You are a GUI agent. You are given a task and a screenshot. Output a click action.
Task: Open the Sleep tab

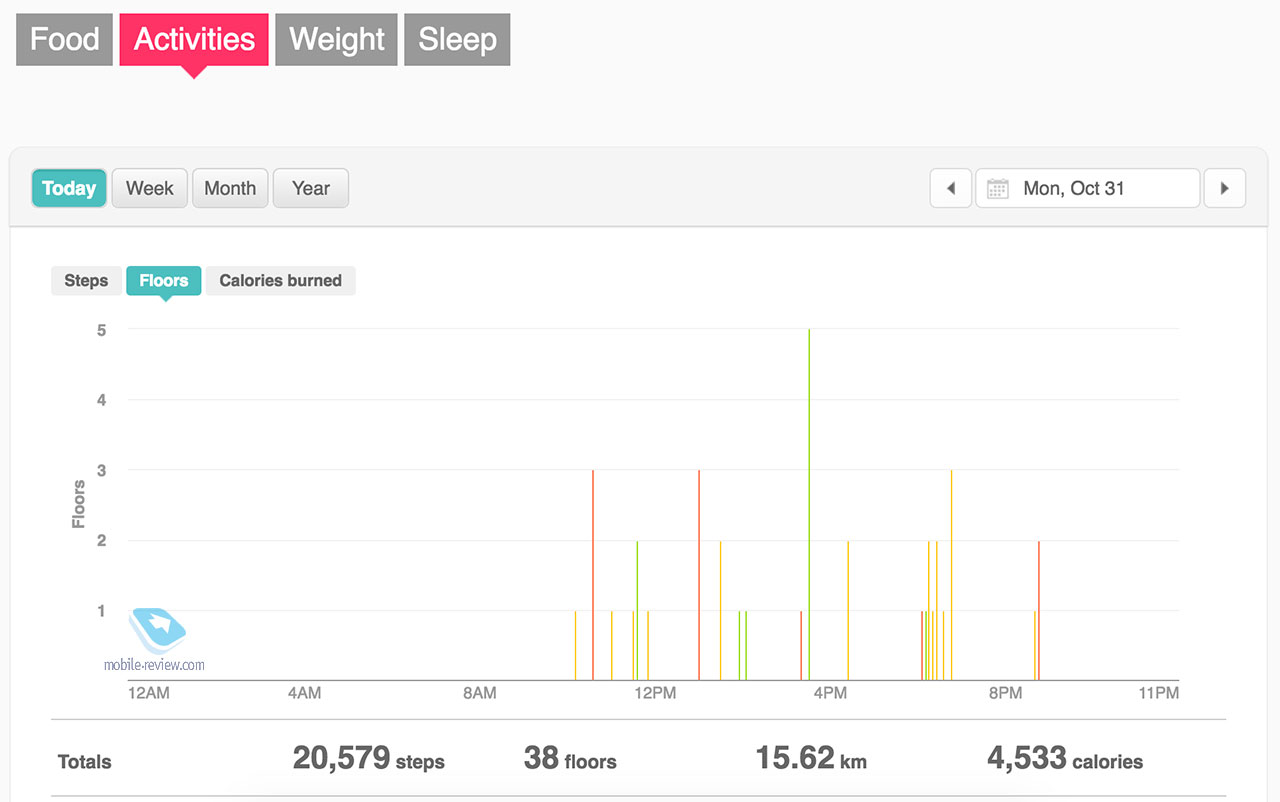coord(457,40)
